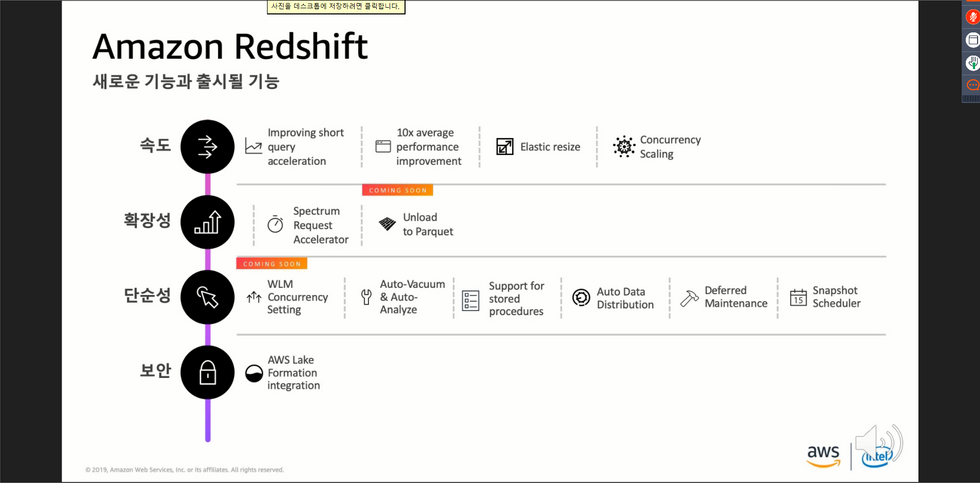
Task: Click Auto Data Distribution text
Action: tap(625, 298)
